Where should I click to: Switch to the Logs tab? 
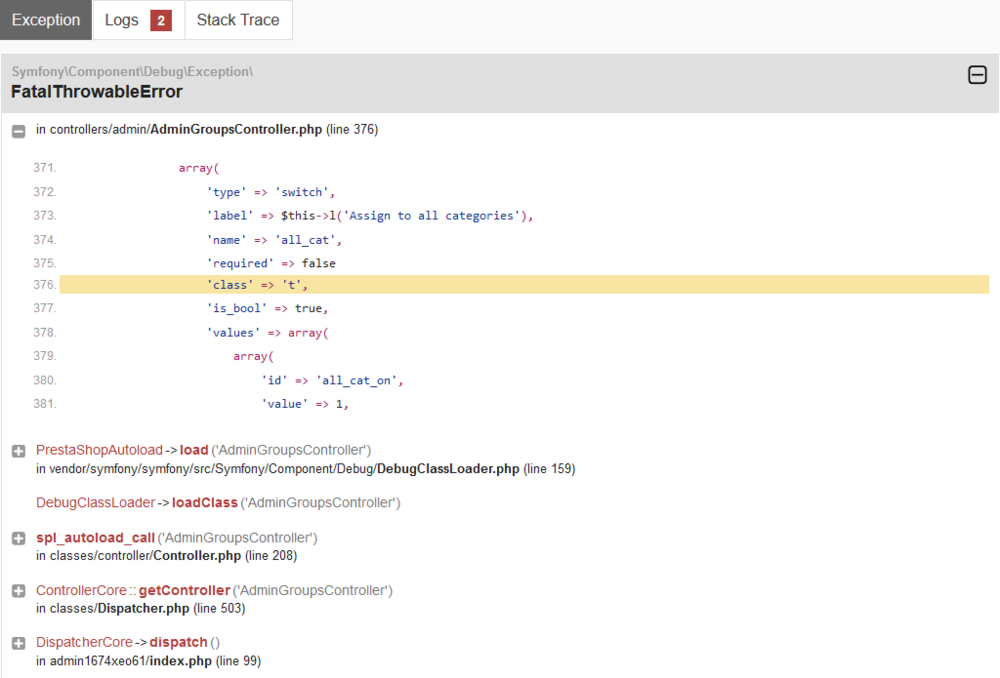pos(121,19)
